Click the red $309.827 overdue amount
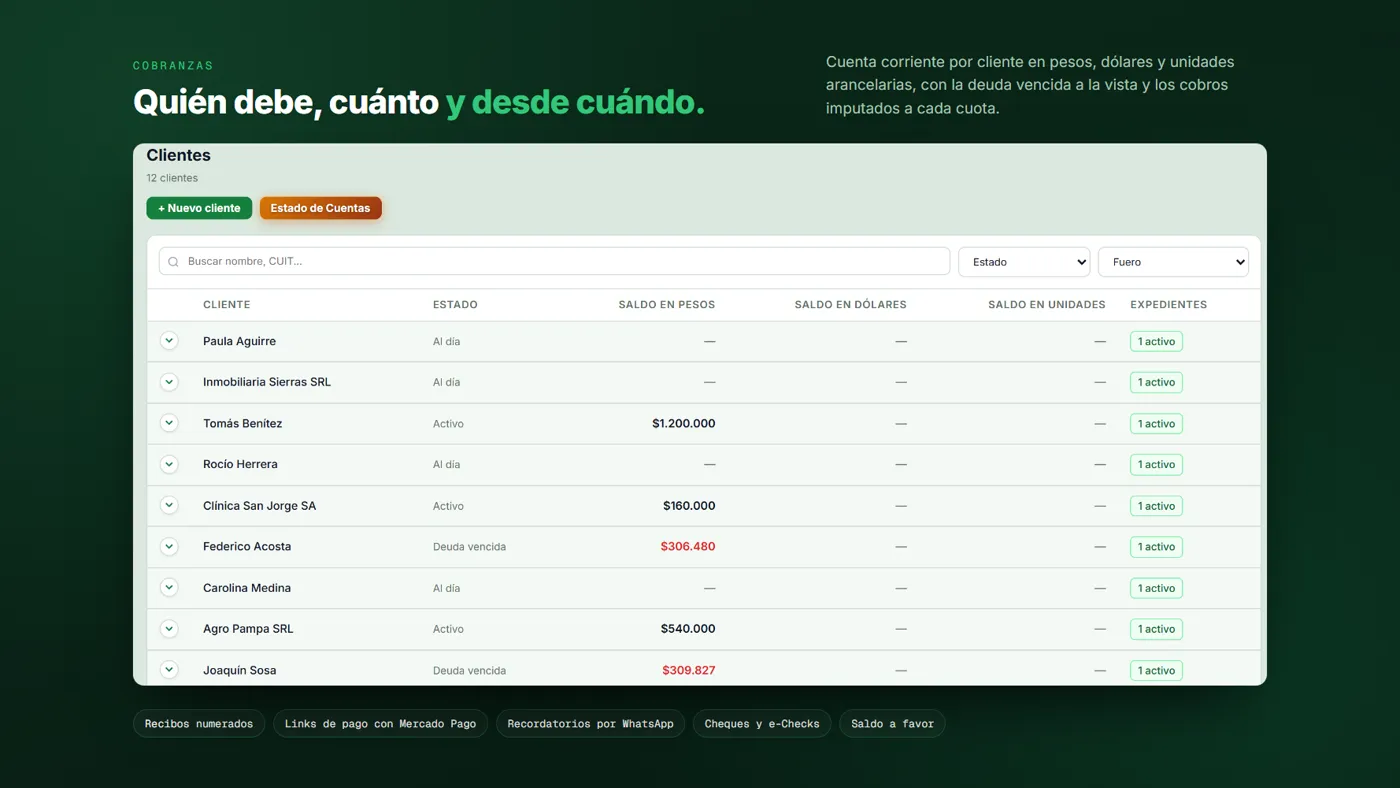Screen dimensions: 1400x788 pos(689,670)
